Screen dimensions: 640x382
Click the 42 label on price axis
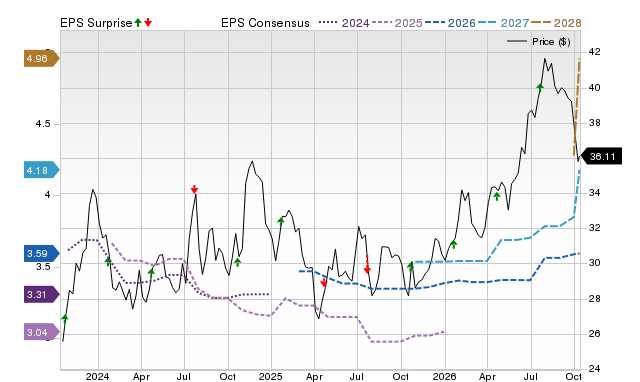click(594, 52)
